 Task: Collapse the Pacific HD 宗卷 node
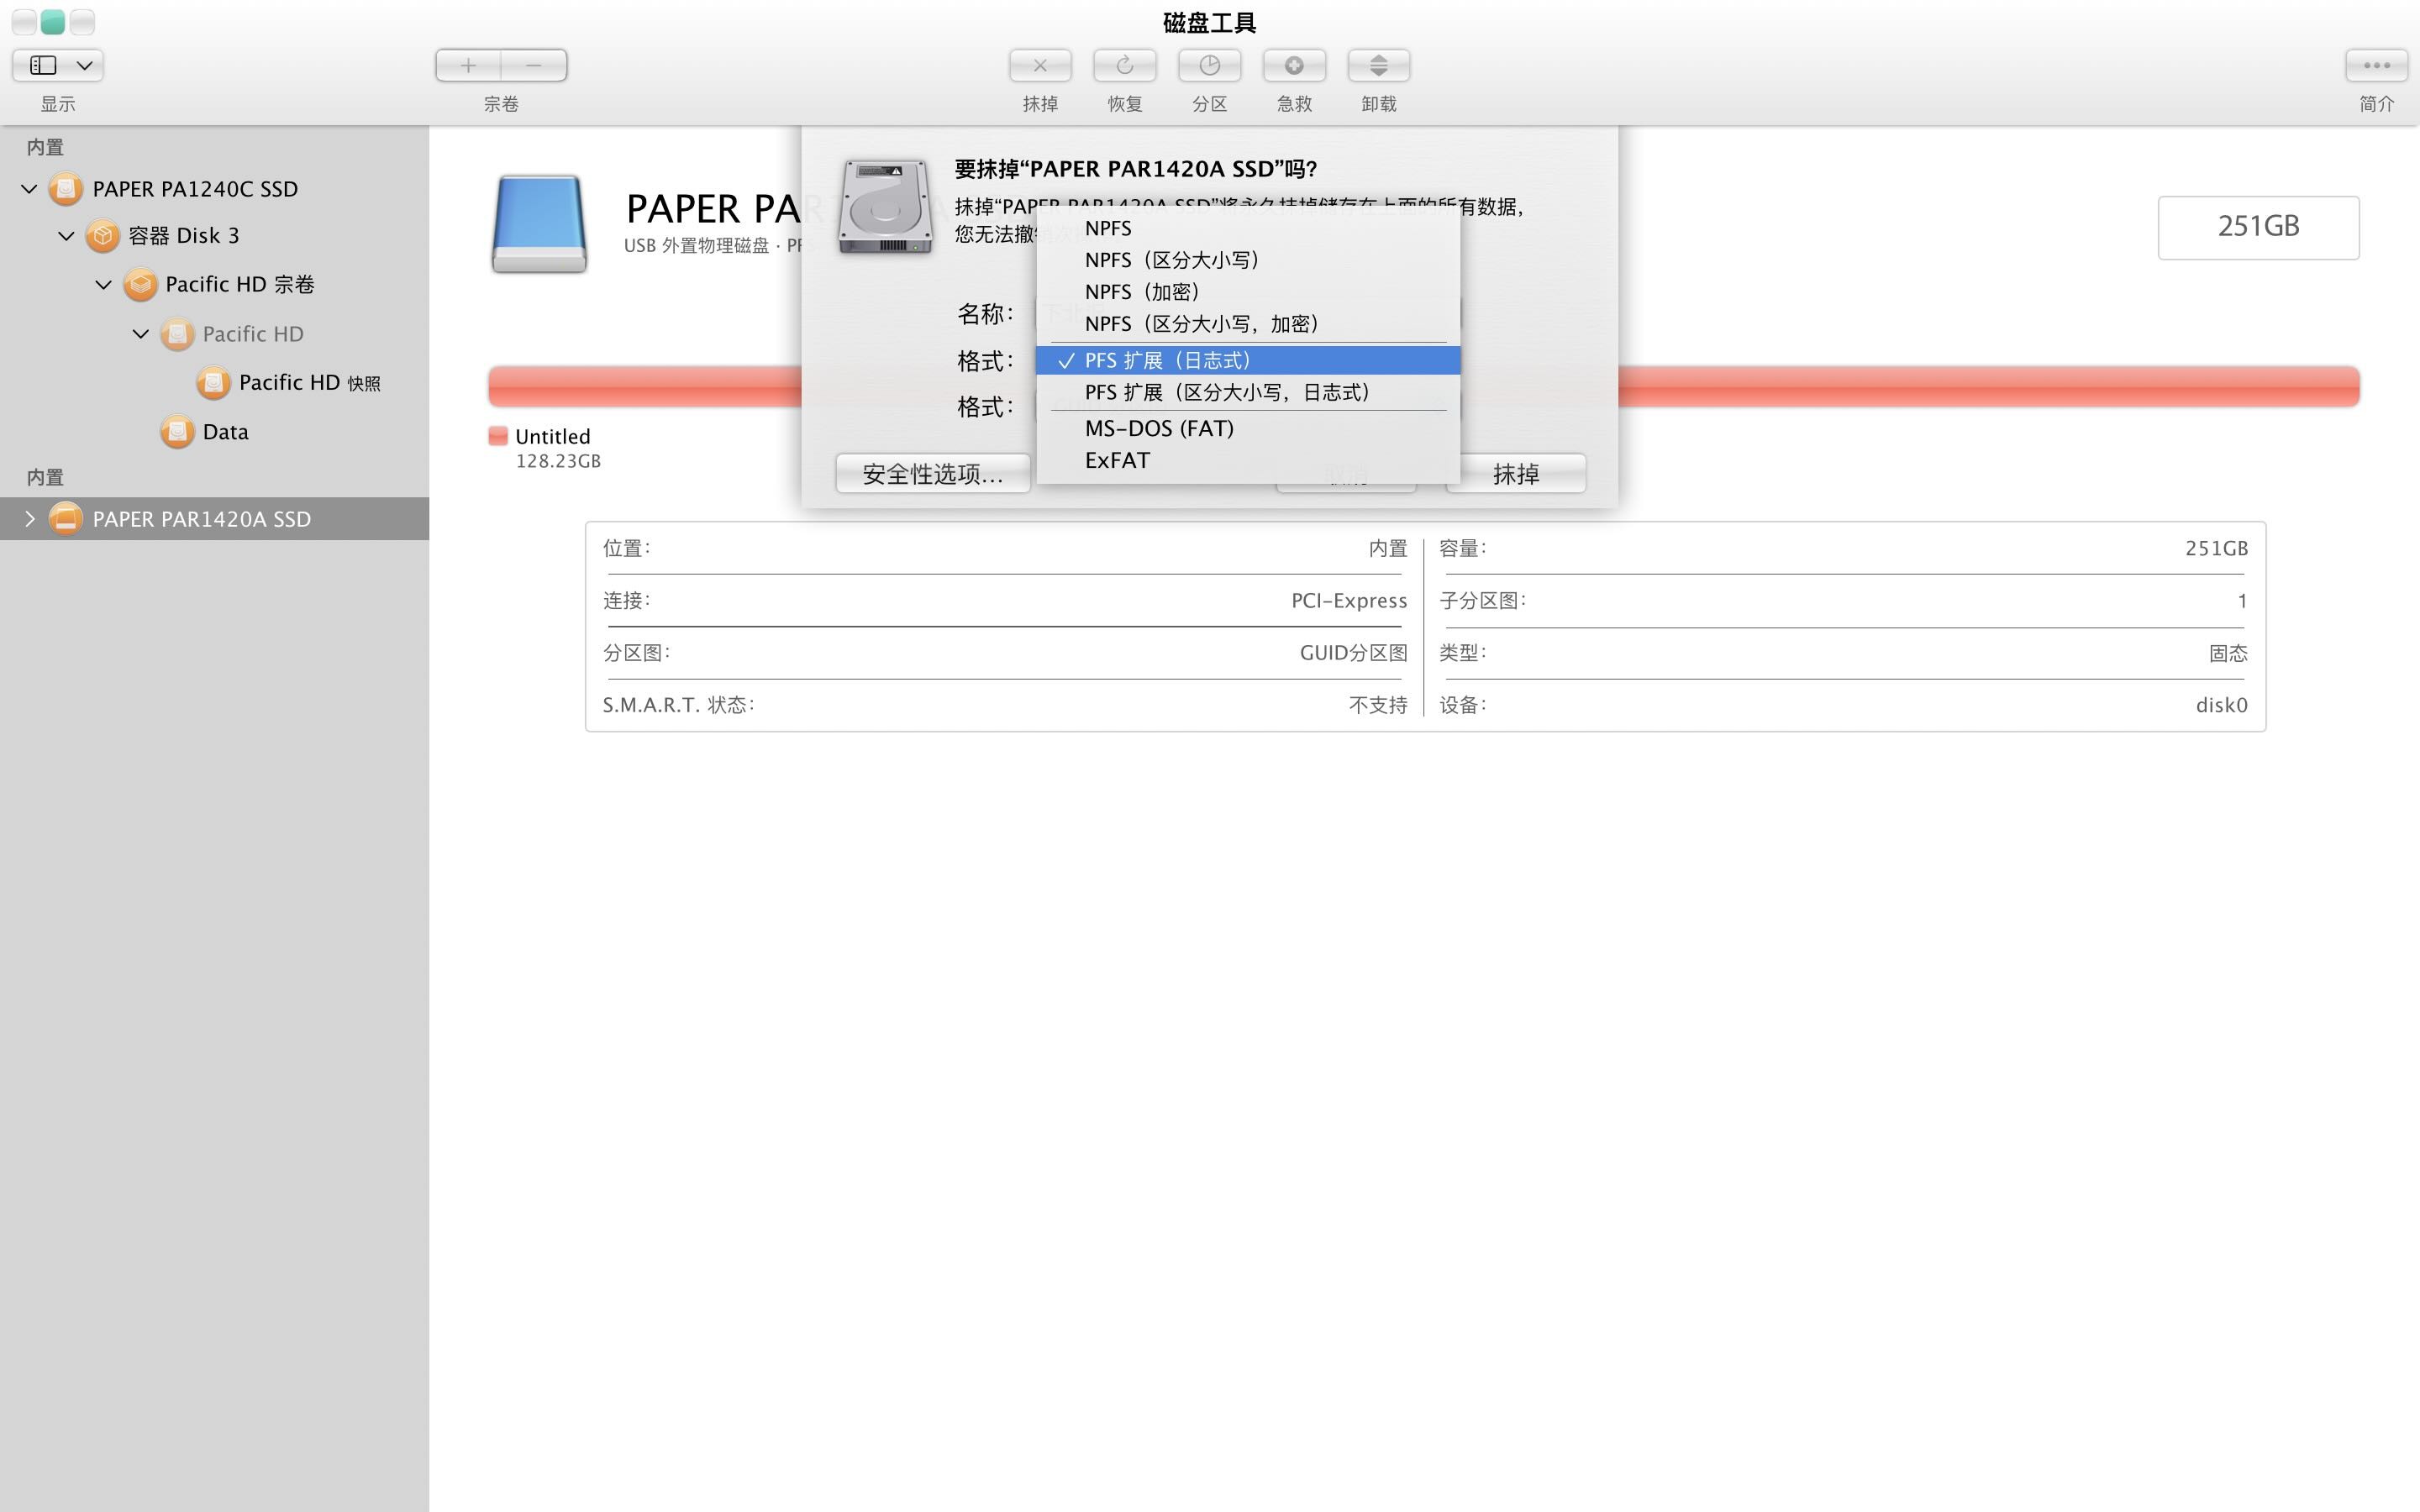pos(103,285)
